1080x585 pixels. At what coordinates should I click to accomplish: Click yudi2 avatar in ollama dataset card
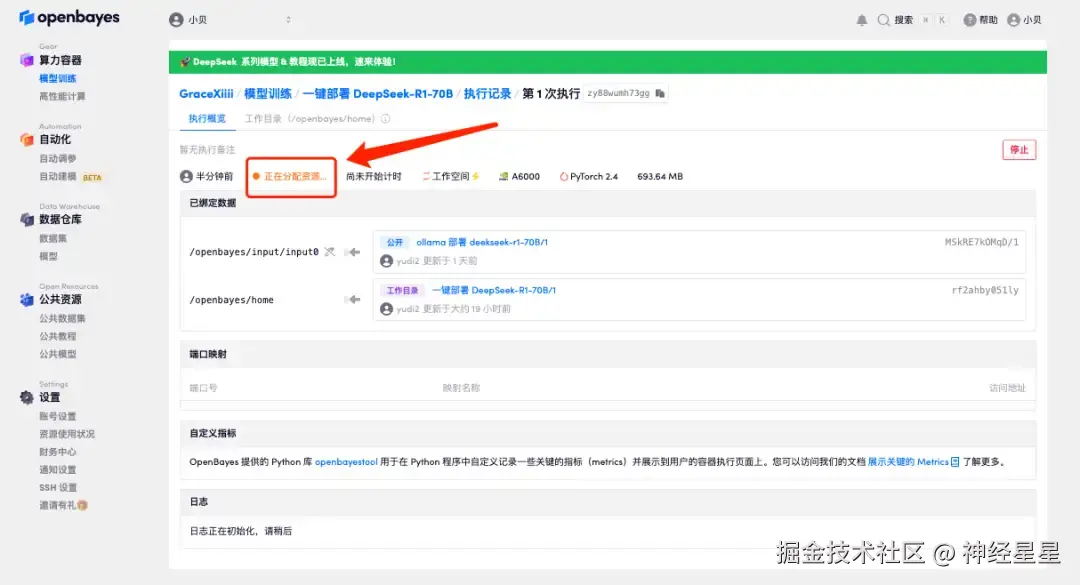[x=386, y=261]
